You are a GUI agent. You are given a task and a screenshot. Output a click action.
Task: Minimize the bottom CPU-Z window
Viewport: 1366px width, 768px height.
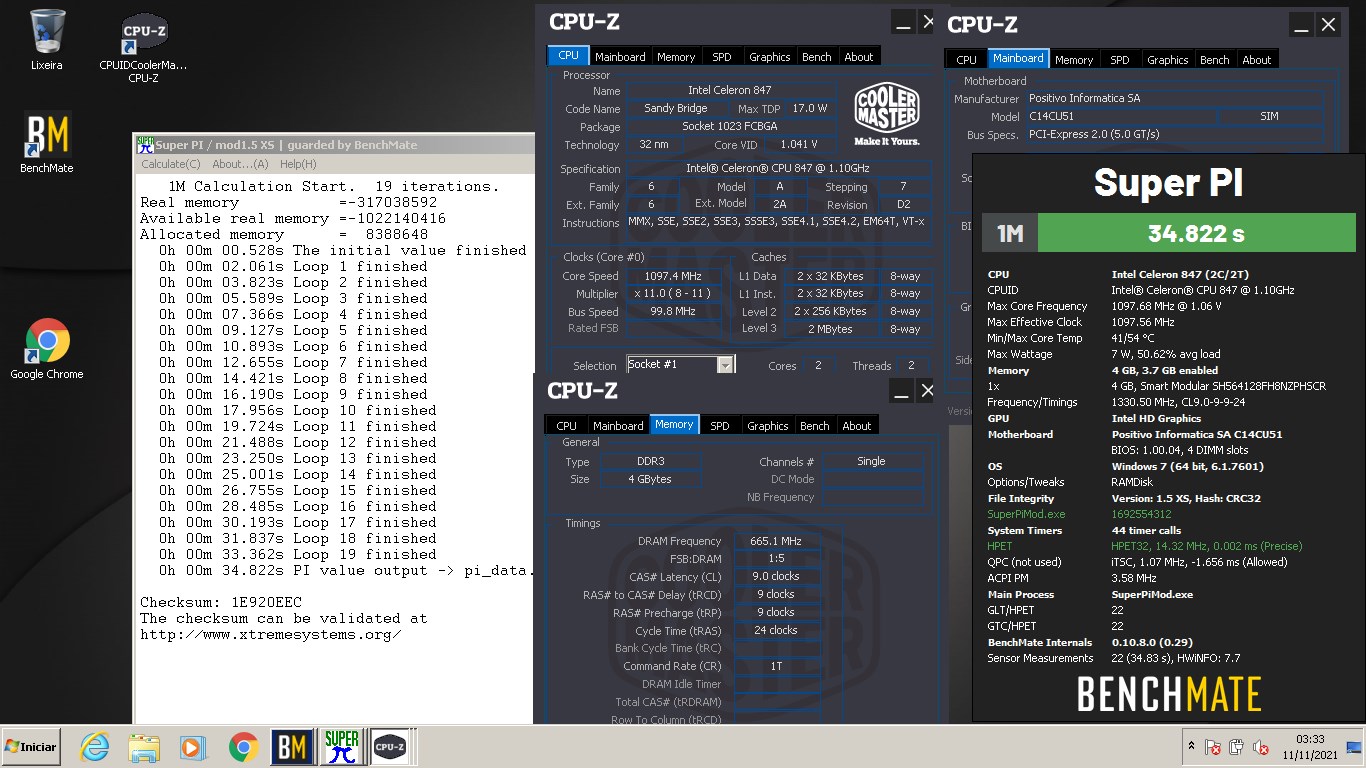(x=902, y=391)
